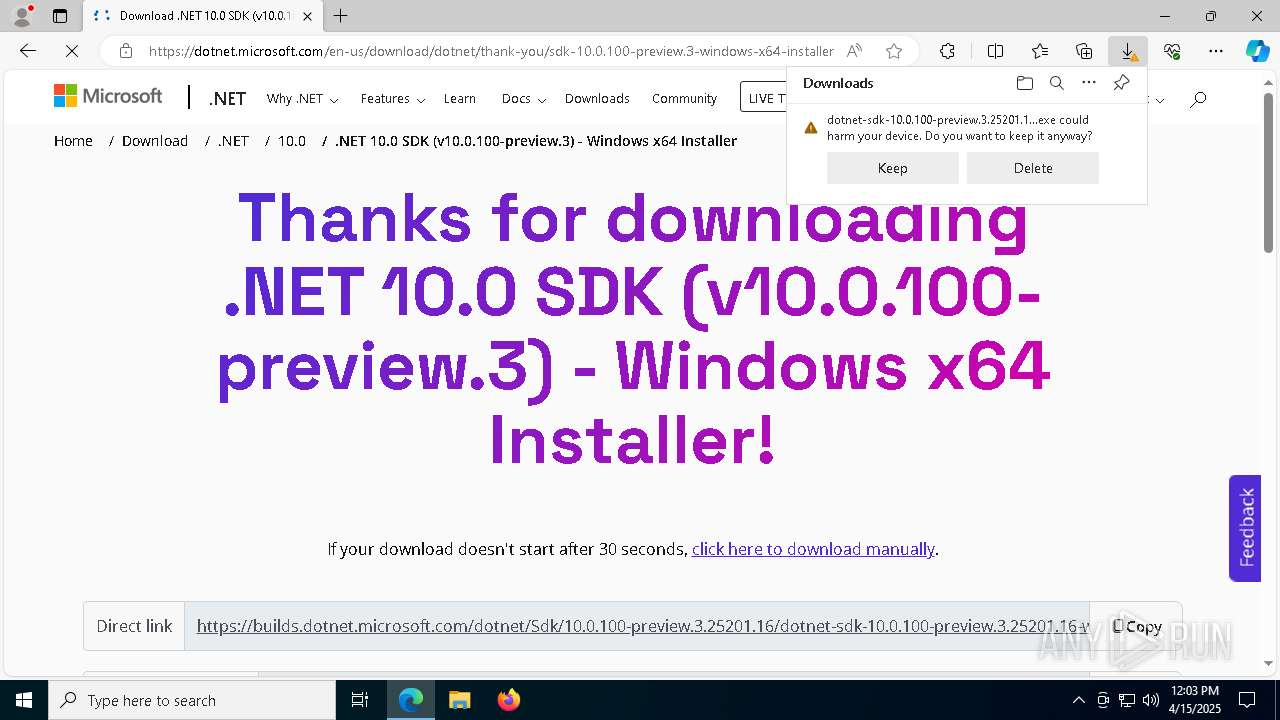Click the browser back arrow
This screenshot has height=720, width=1280.
pyautogui.click(x=28, y=51)
